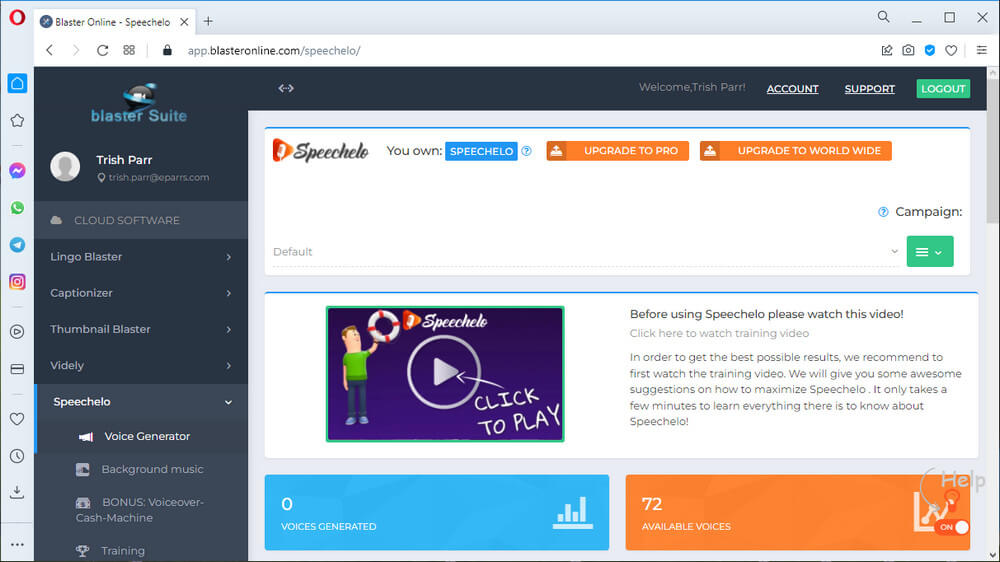The height and width of the screenshot is (562, 1000).
Task: Click help icon next to SPEECHELO badge
Action: (x=526, y=151)
